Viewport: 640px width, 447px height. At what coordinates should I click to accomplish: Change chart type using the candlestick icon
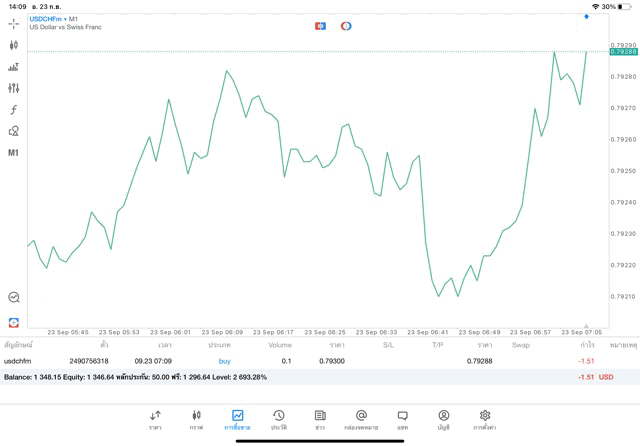click(x=13, y=45)
